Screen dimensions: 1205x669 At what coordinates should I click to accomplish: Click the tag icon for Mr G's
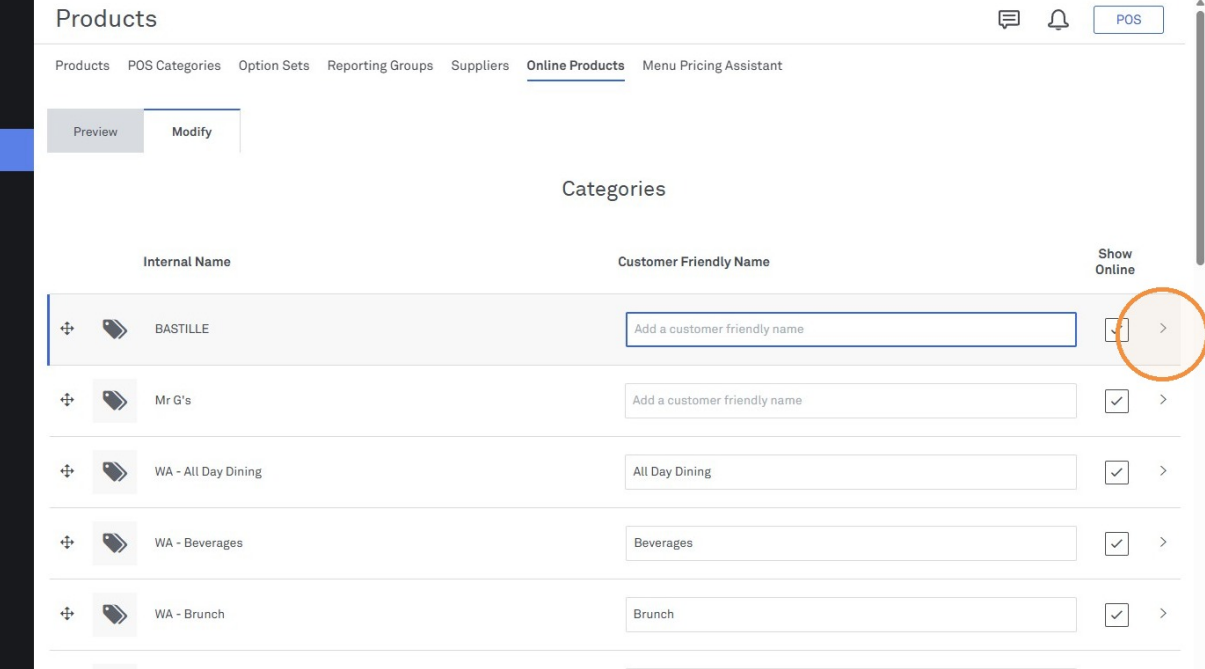115,400
